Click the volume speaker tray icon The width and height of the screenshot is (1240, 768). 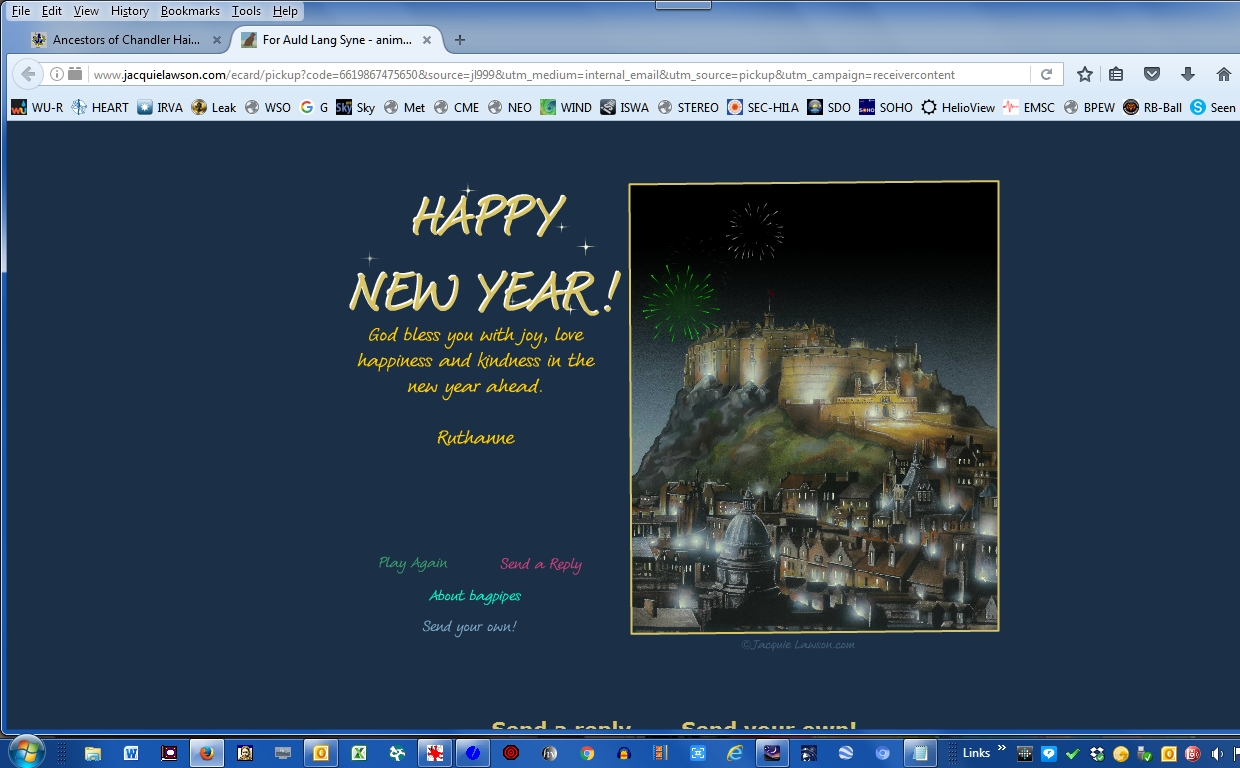point(1217,753)
